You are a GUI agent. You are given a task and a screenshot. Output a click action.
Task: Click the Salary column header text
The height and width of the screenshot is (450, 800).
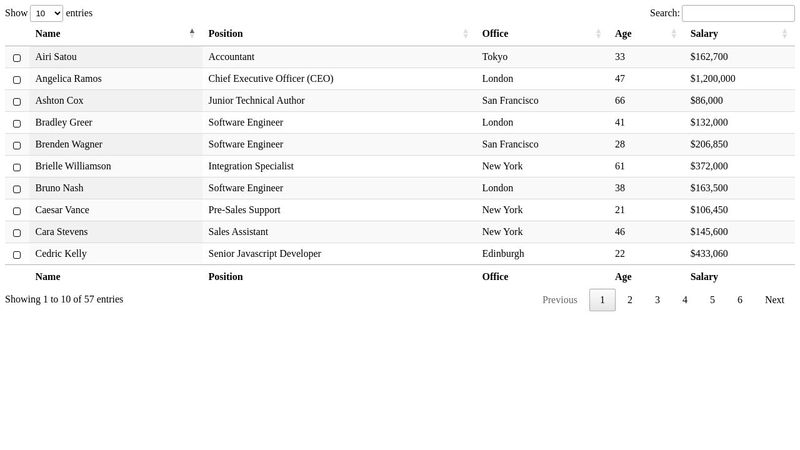click(704, 34)
